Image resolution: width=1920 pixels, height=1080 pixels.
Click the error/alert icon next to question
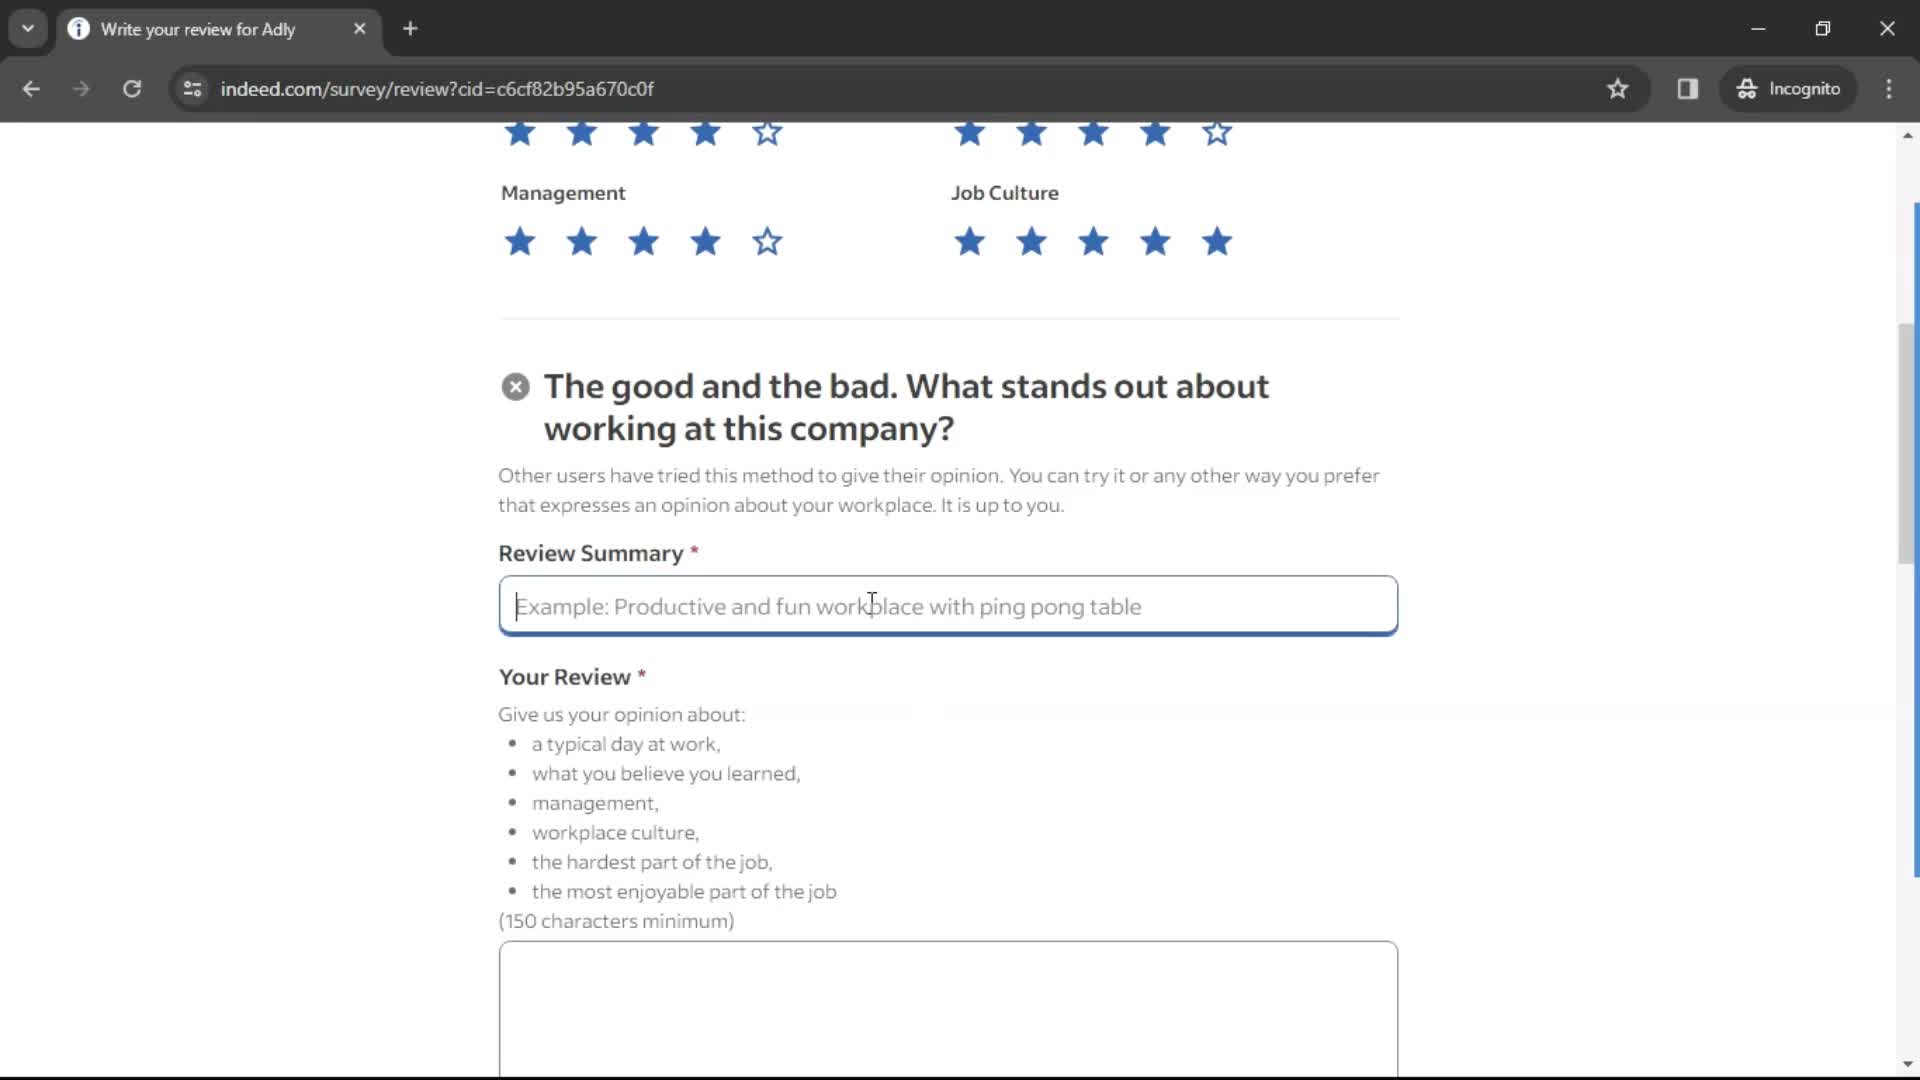click(x=514, y=386)
